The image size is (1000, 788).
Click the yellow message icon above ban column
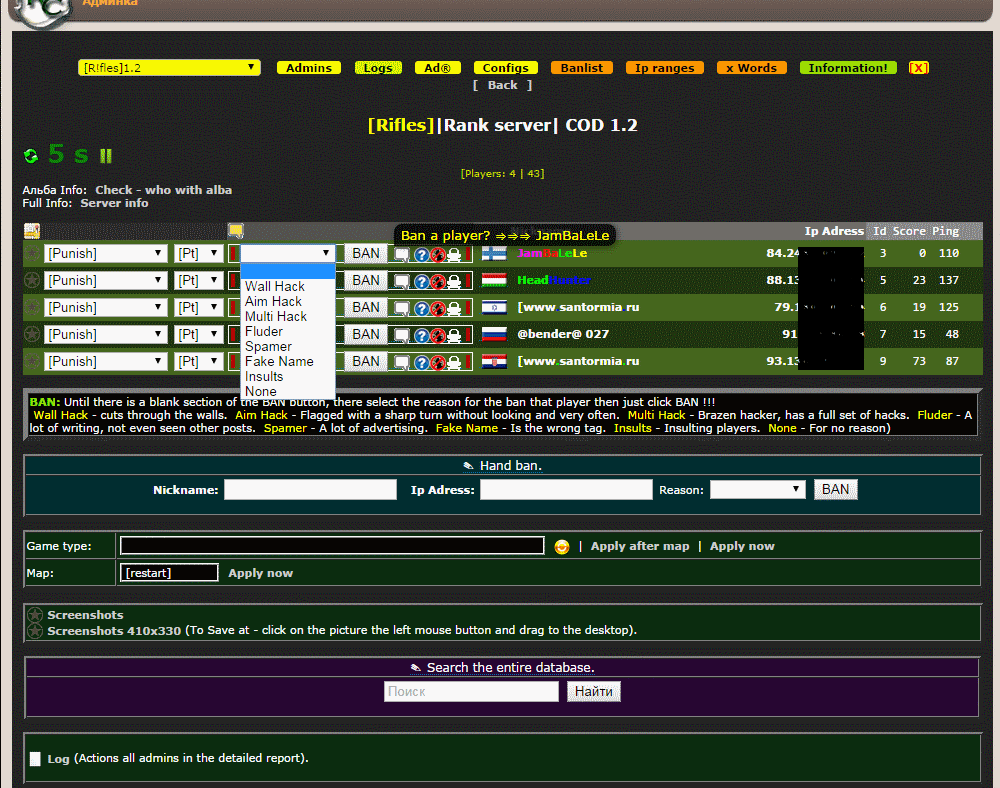[235, 231]
